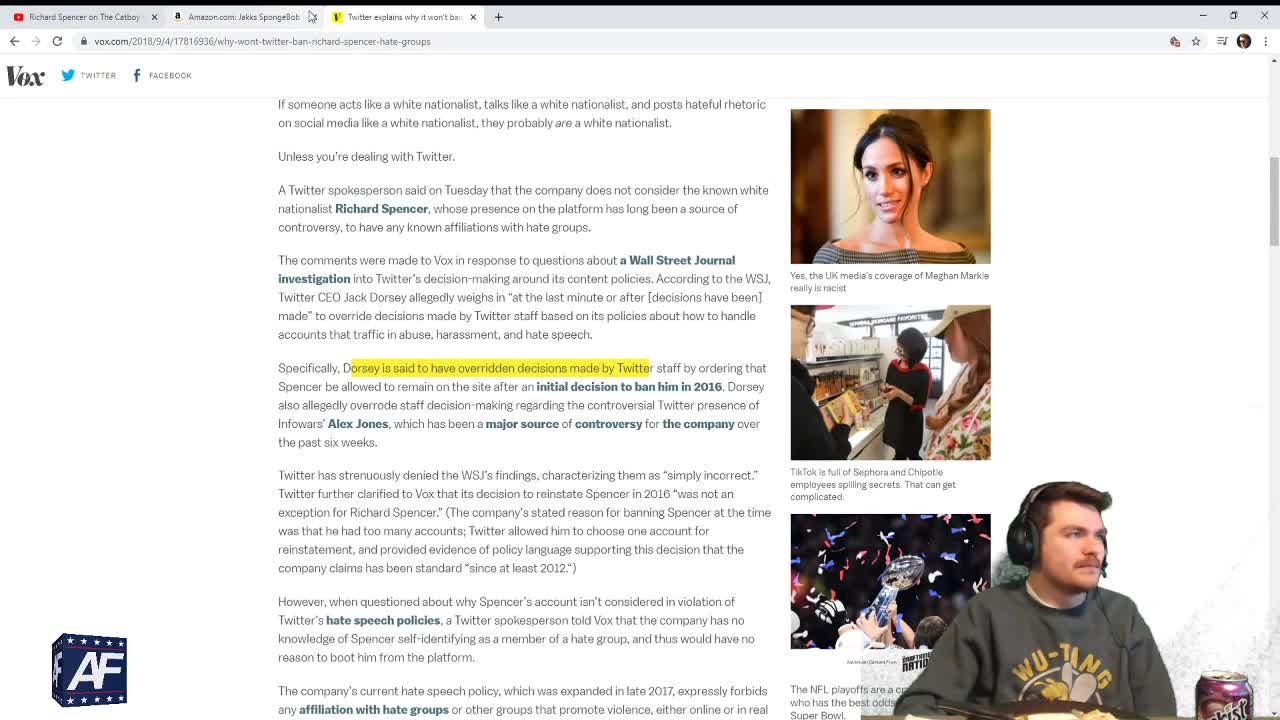Select the Twitter explains why tab

[x=404, y=17]
